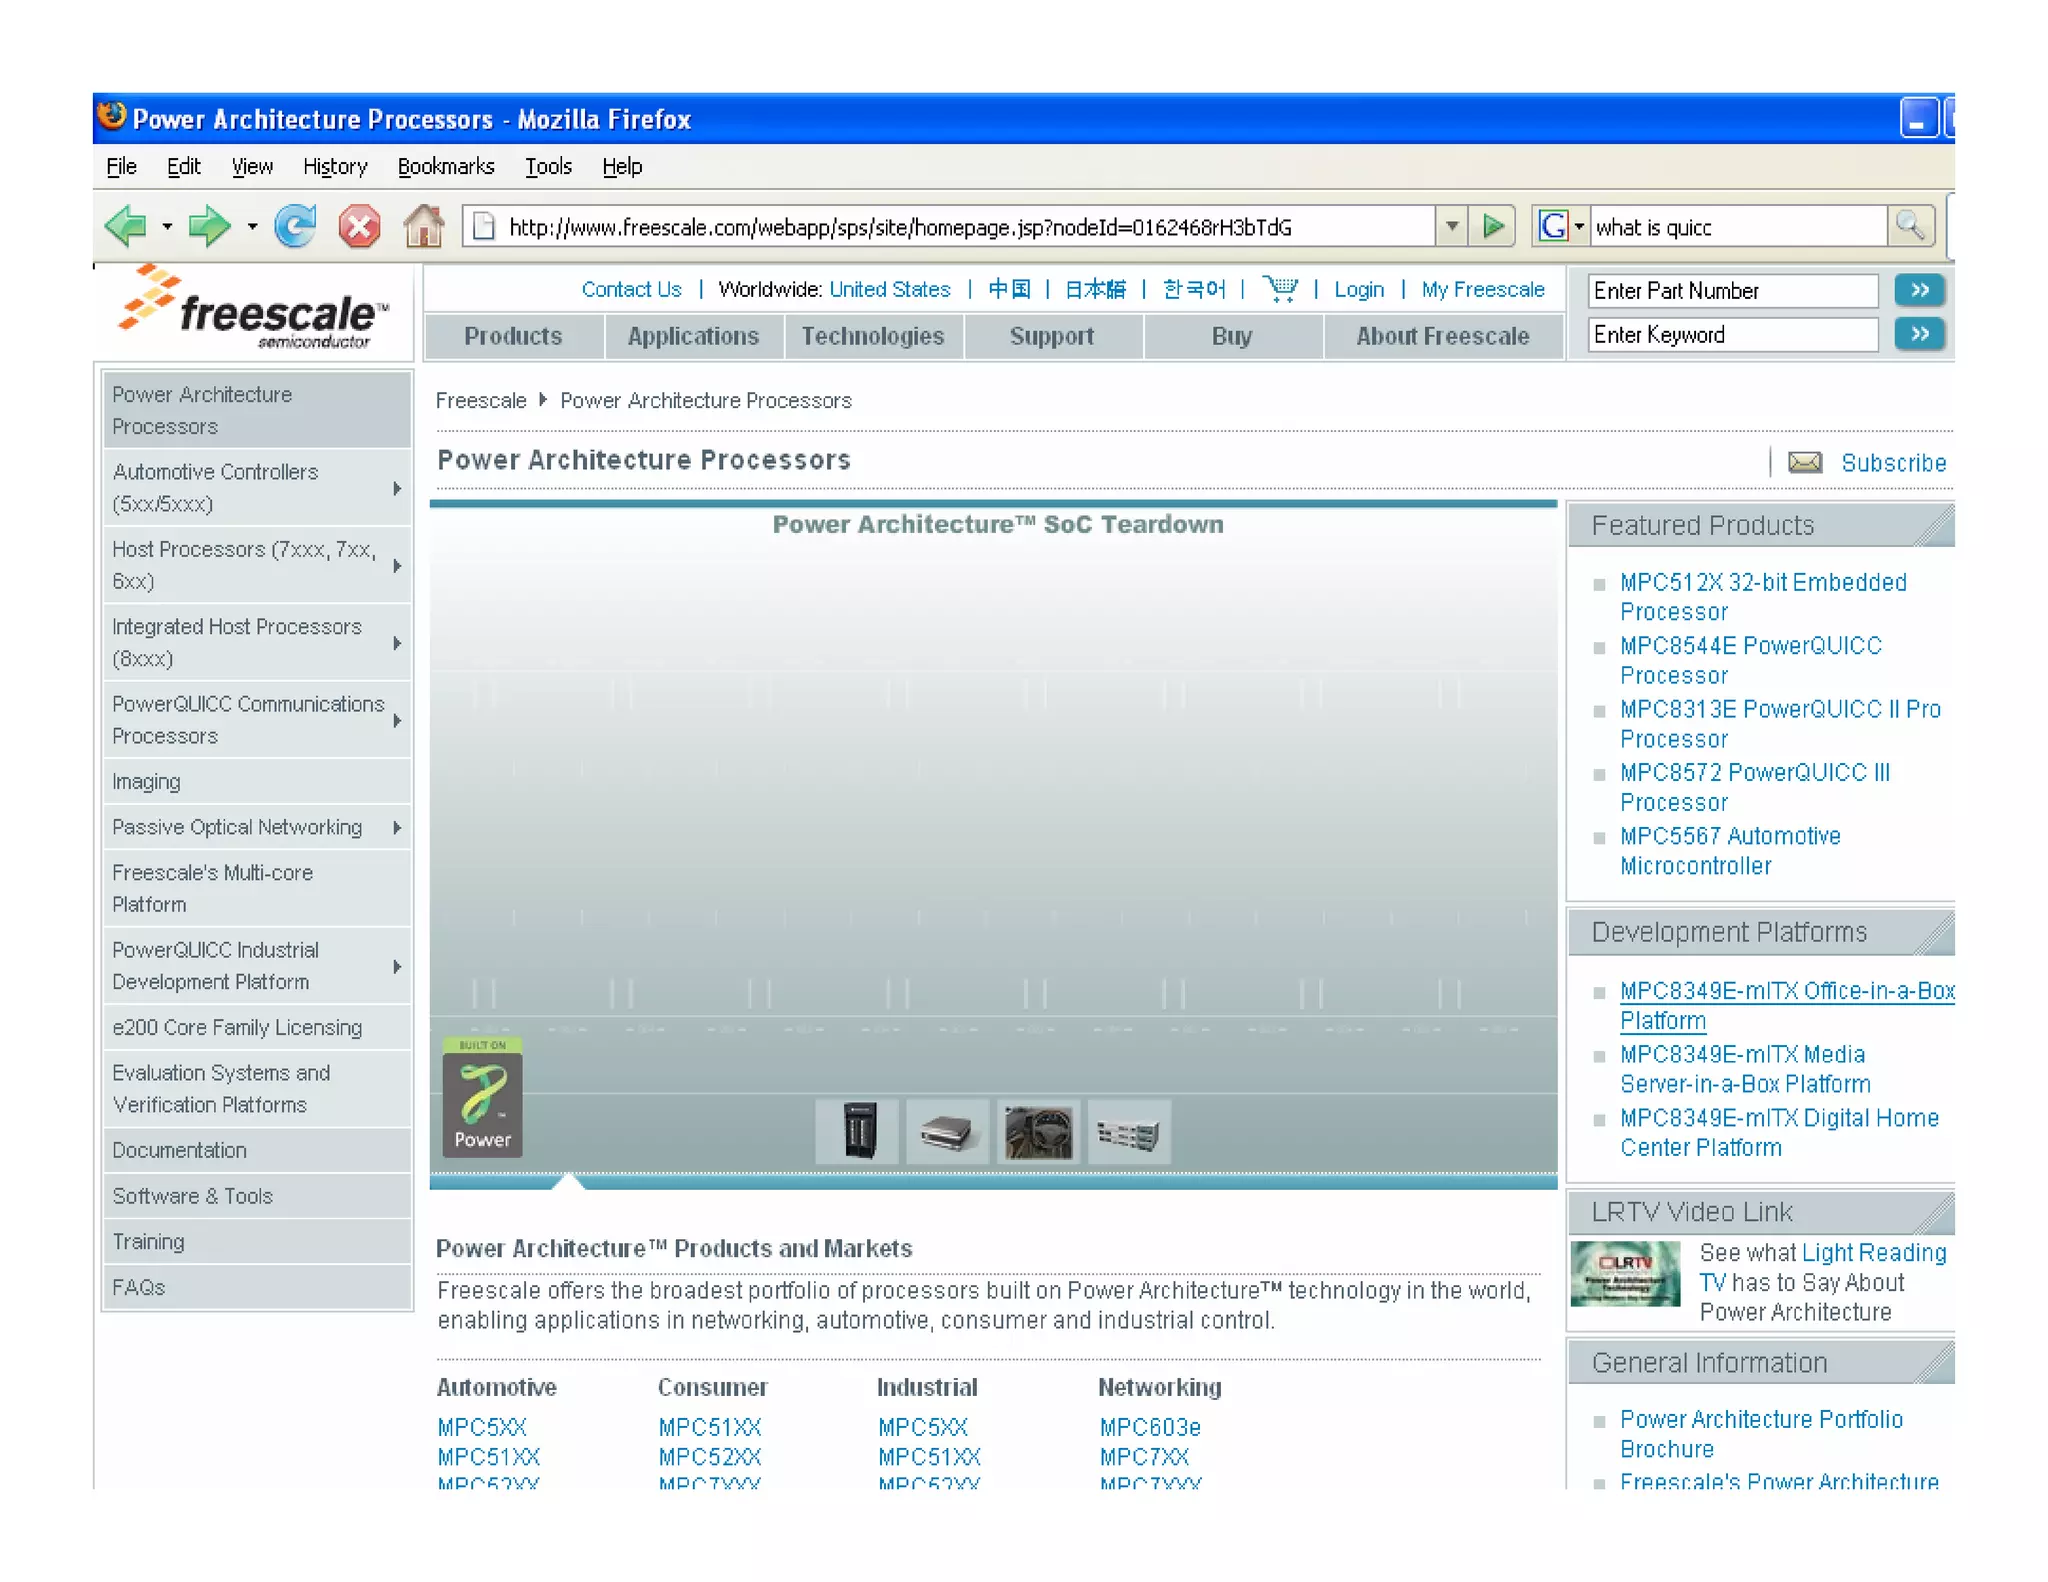
Task: Click the green Go arrow beside URL
Action: pos(1493,226)
